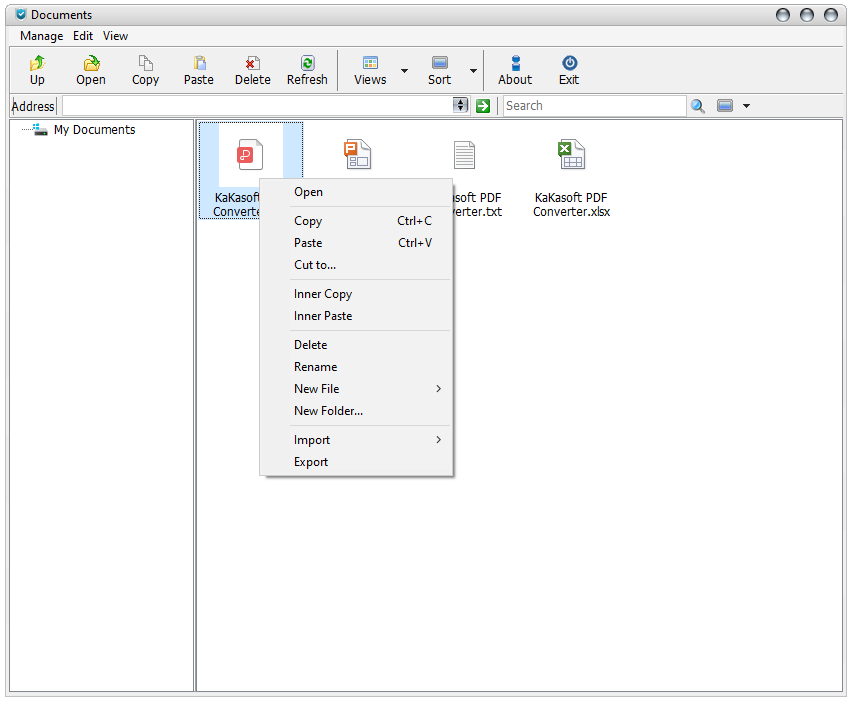Click the Delete toolbar icon
The height and width of the screenshot is (703, 851).
pos(252,63)
